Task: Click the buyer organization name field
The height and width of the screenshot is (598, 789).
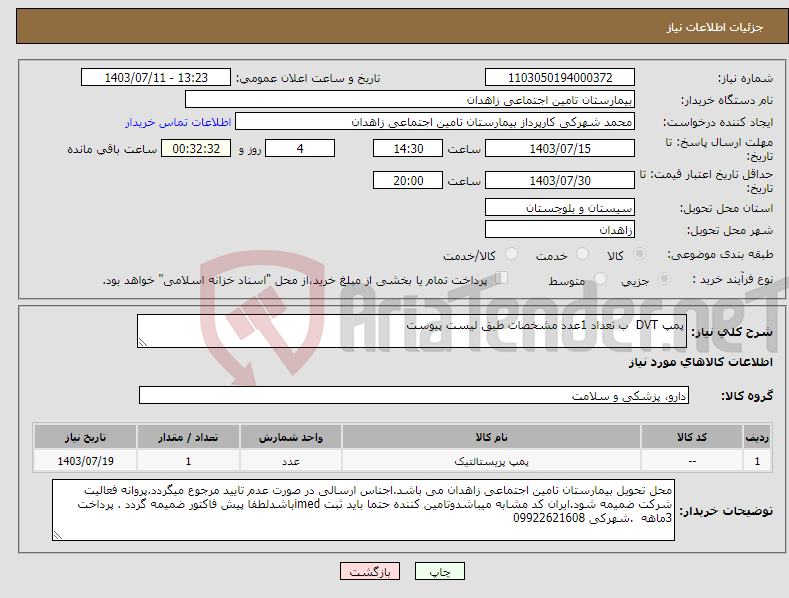Action: click(410, 100)
